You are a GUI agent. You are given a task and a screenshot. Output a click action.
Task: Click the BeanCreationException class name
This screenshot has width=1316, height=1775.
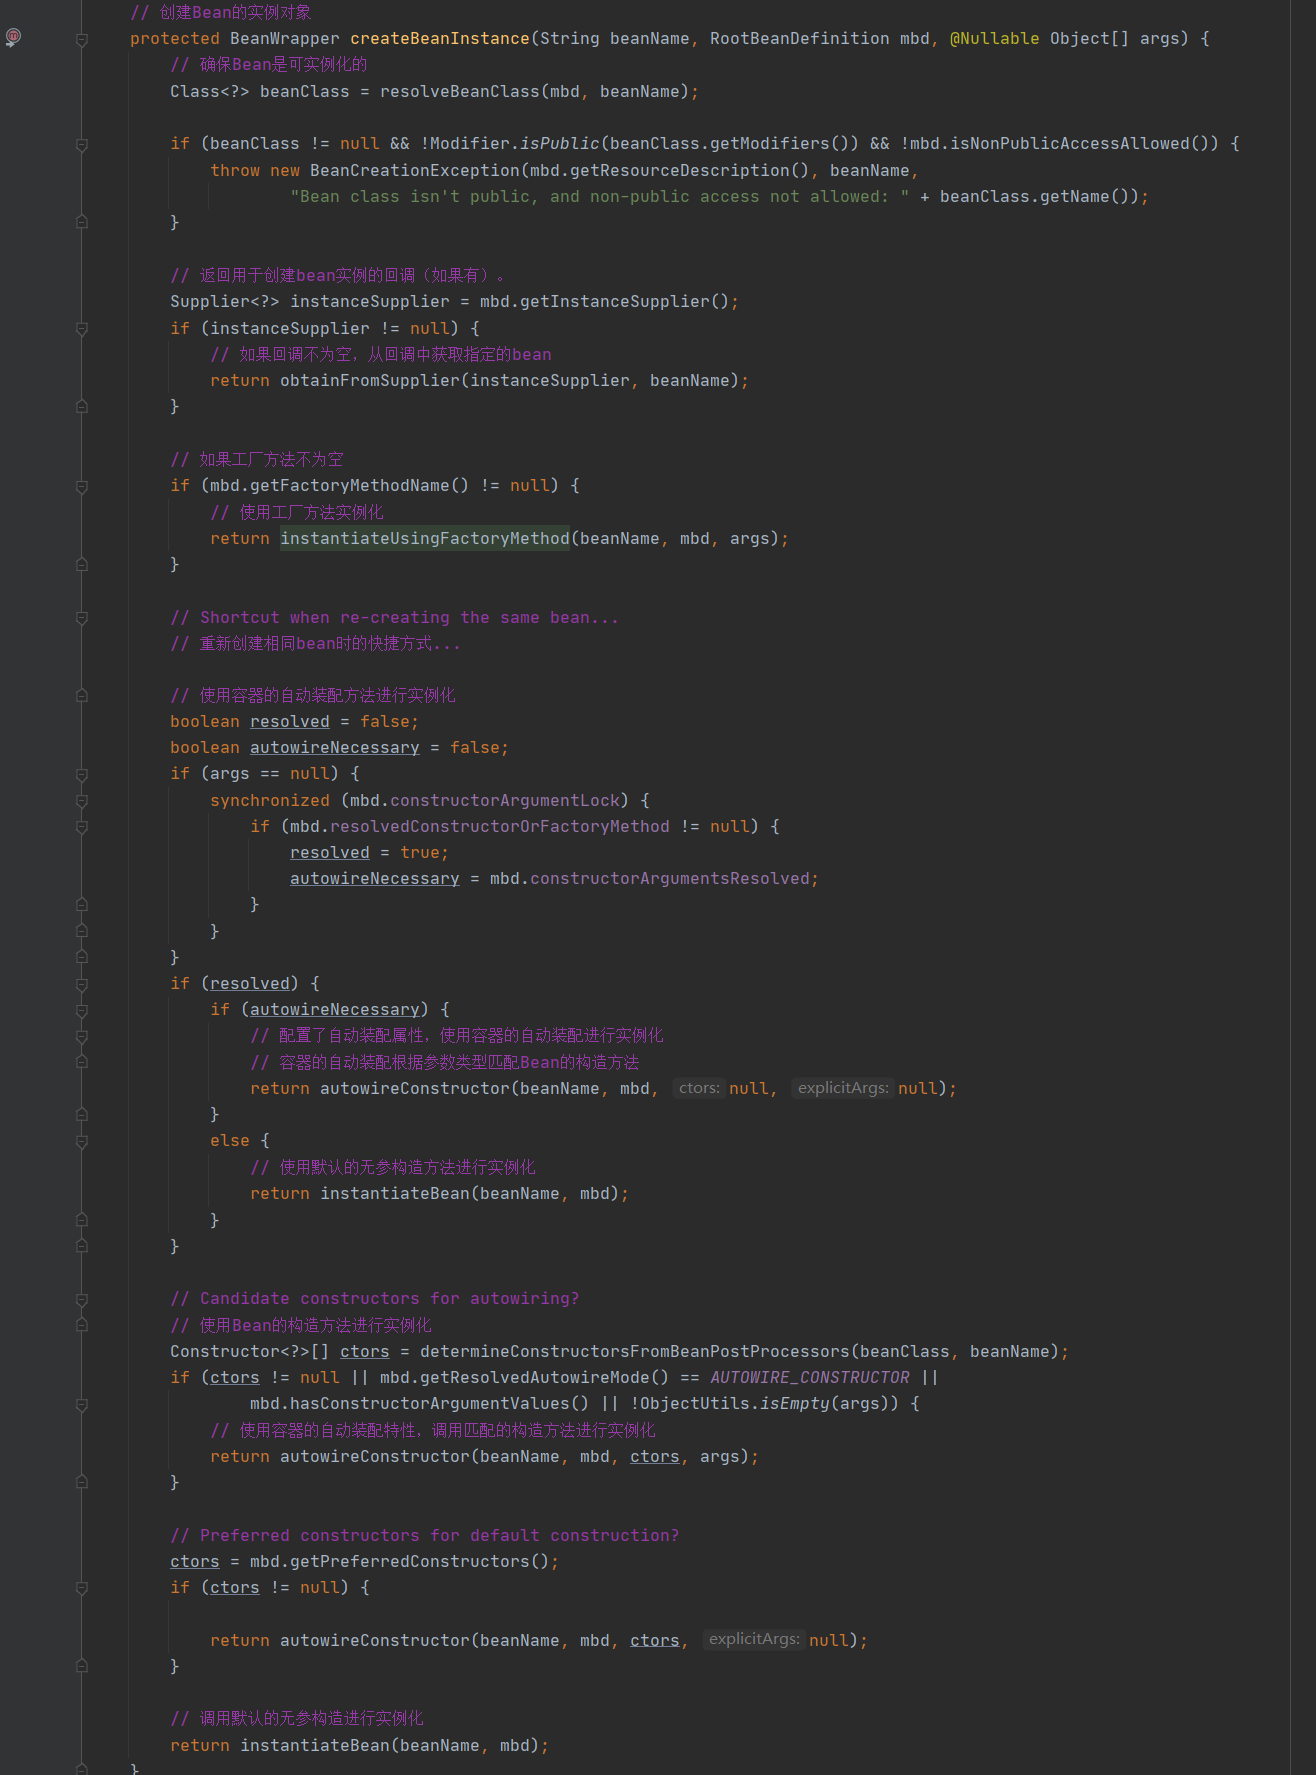coord(414,170)
